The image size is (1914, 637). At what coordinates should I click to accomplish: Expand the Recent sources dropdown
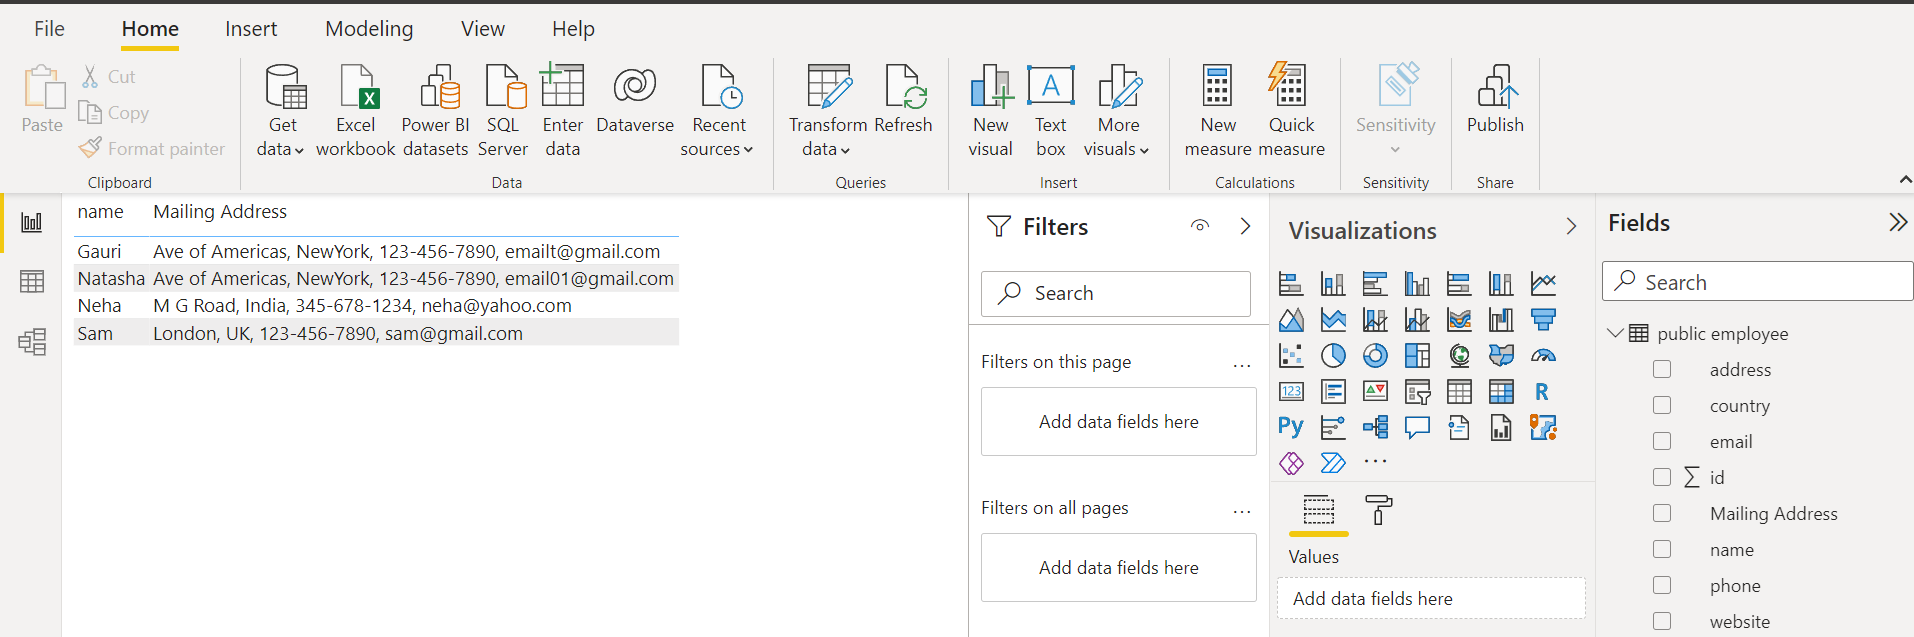[x=717, y=148]
